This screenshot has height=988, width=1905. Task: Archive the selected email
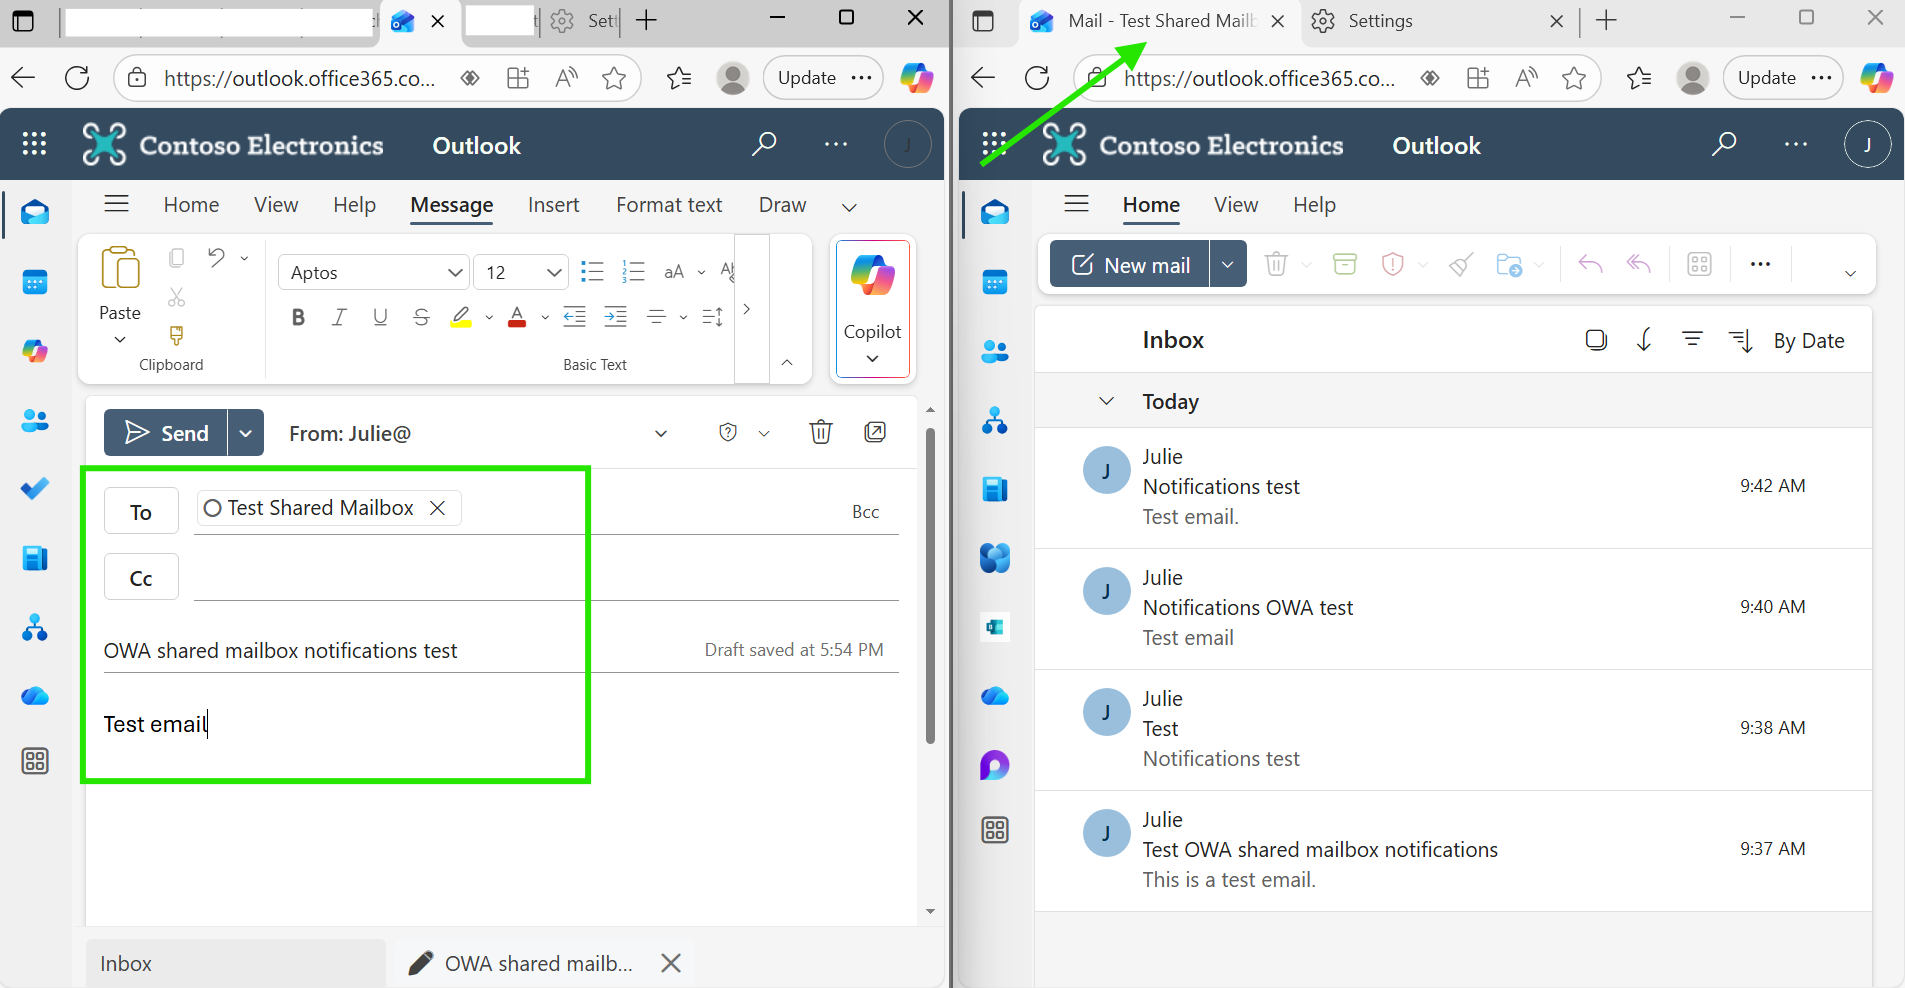[1343, 264]
